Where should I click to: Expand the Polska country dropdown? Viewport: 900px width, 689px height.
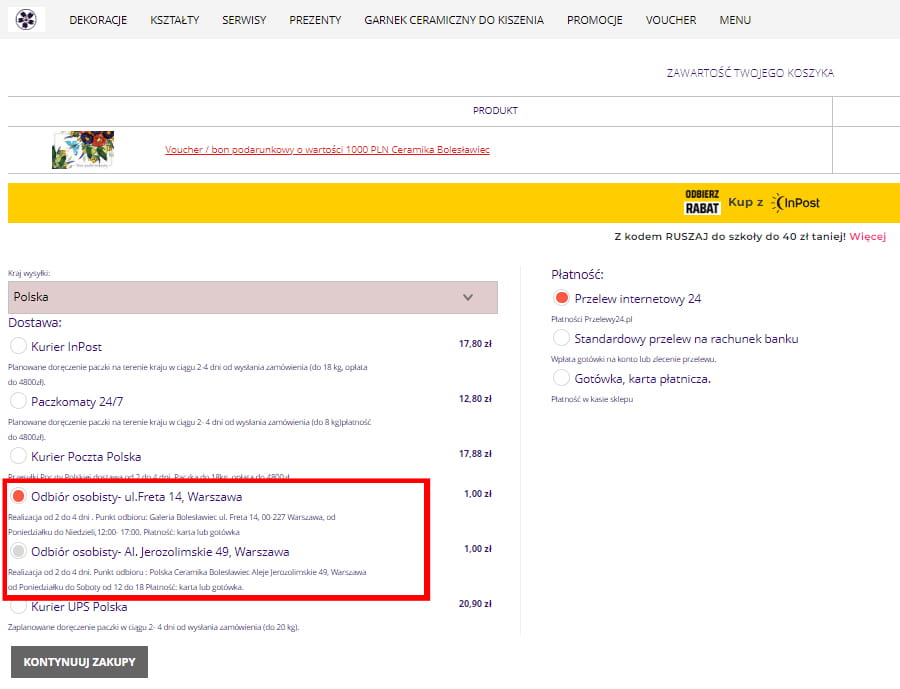tap(253, 297)
